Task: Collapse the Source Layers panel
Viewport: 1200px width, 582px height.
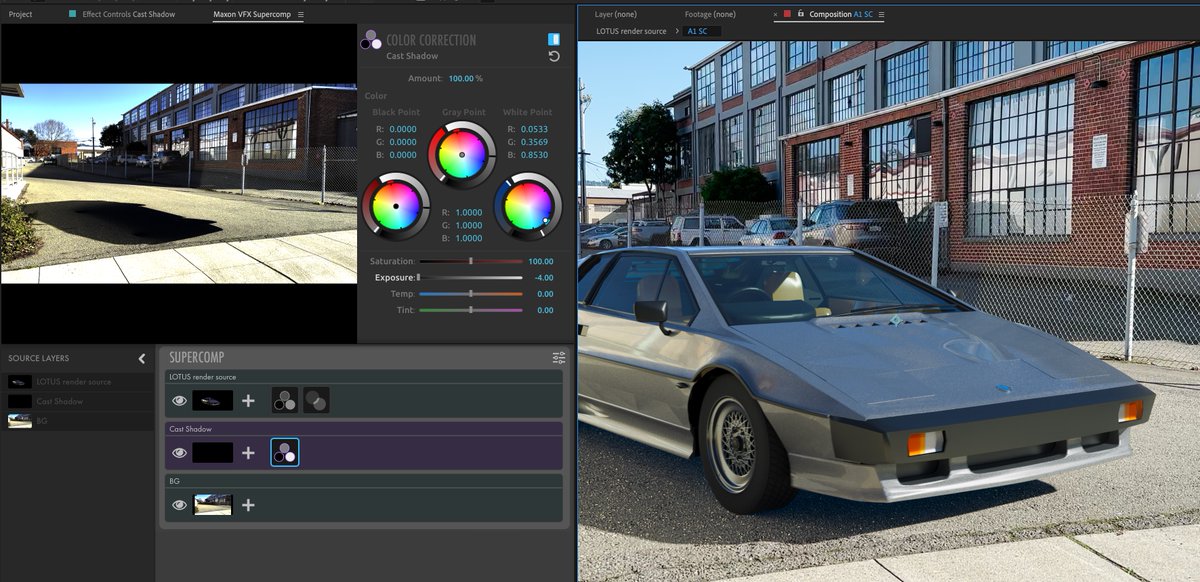Action: (142, 358)
